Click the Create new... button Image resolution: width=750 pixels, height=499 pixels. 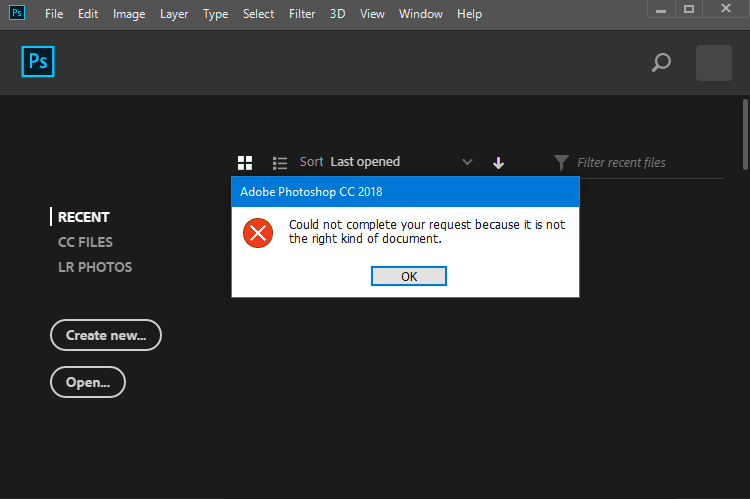pos(106,335)
